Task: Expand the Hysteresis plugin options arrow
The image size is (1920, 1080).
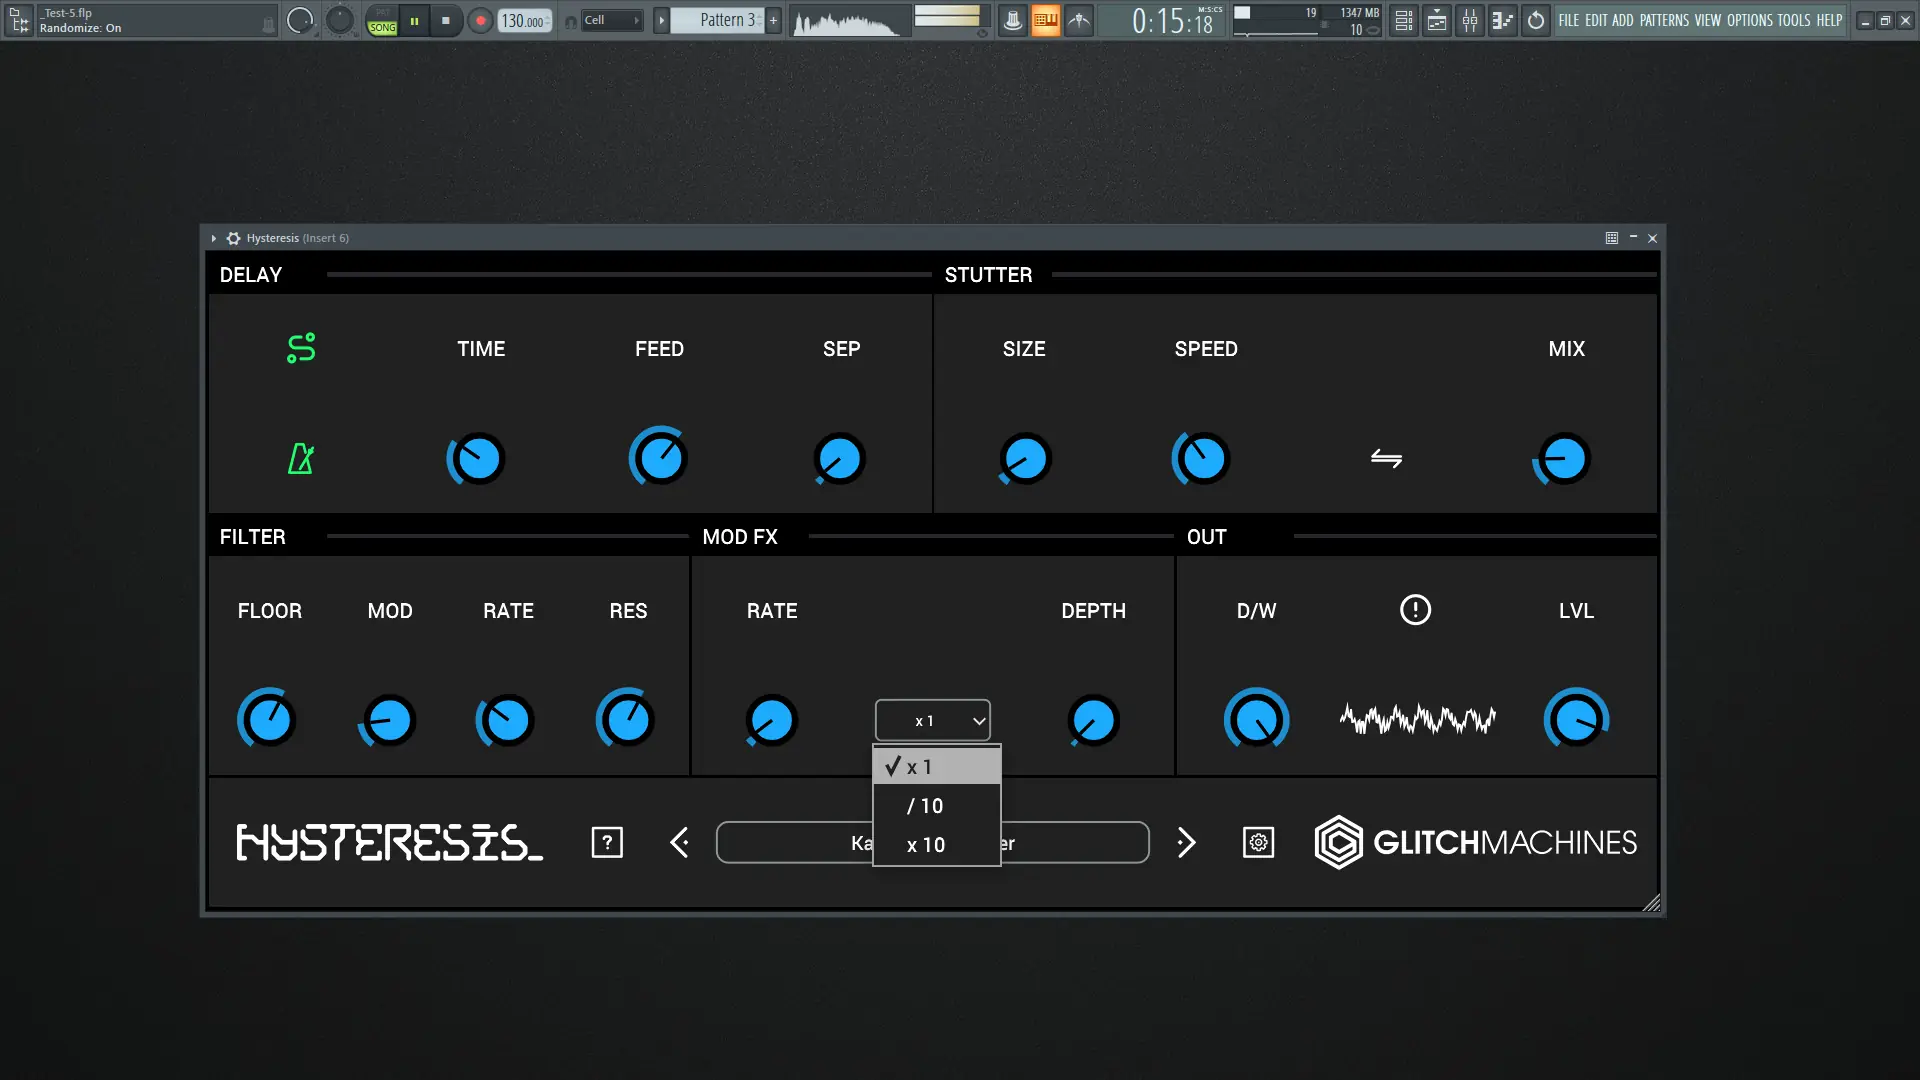Action: coord(213,238)
